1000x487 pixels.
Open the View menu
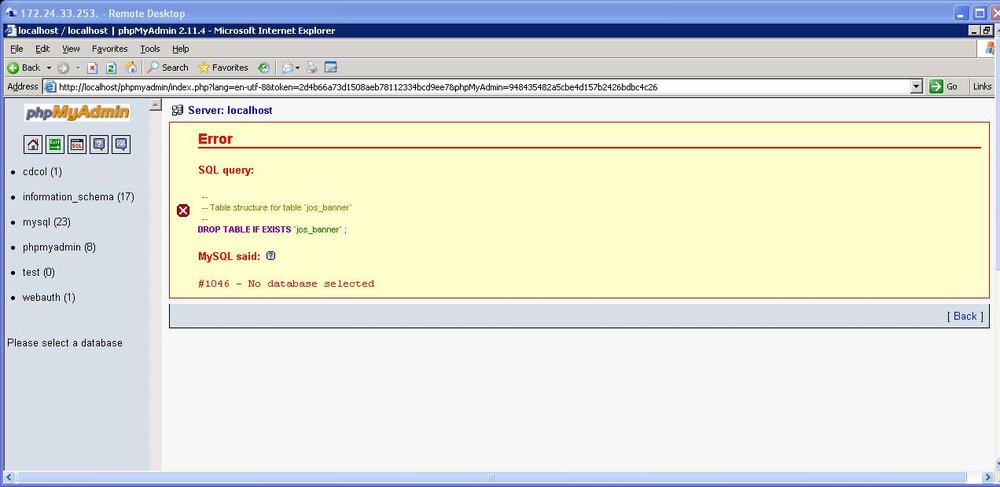point(71,49)
